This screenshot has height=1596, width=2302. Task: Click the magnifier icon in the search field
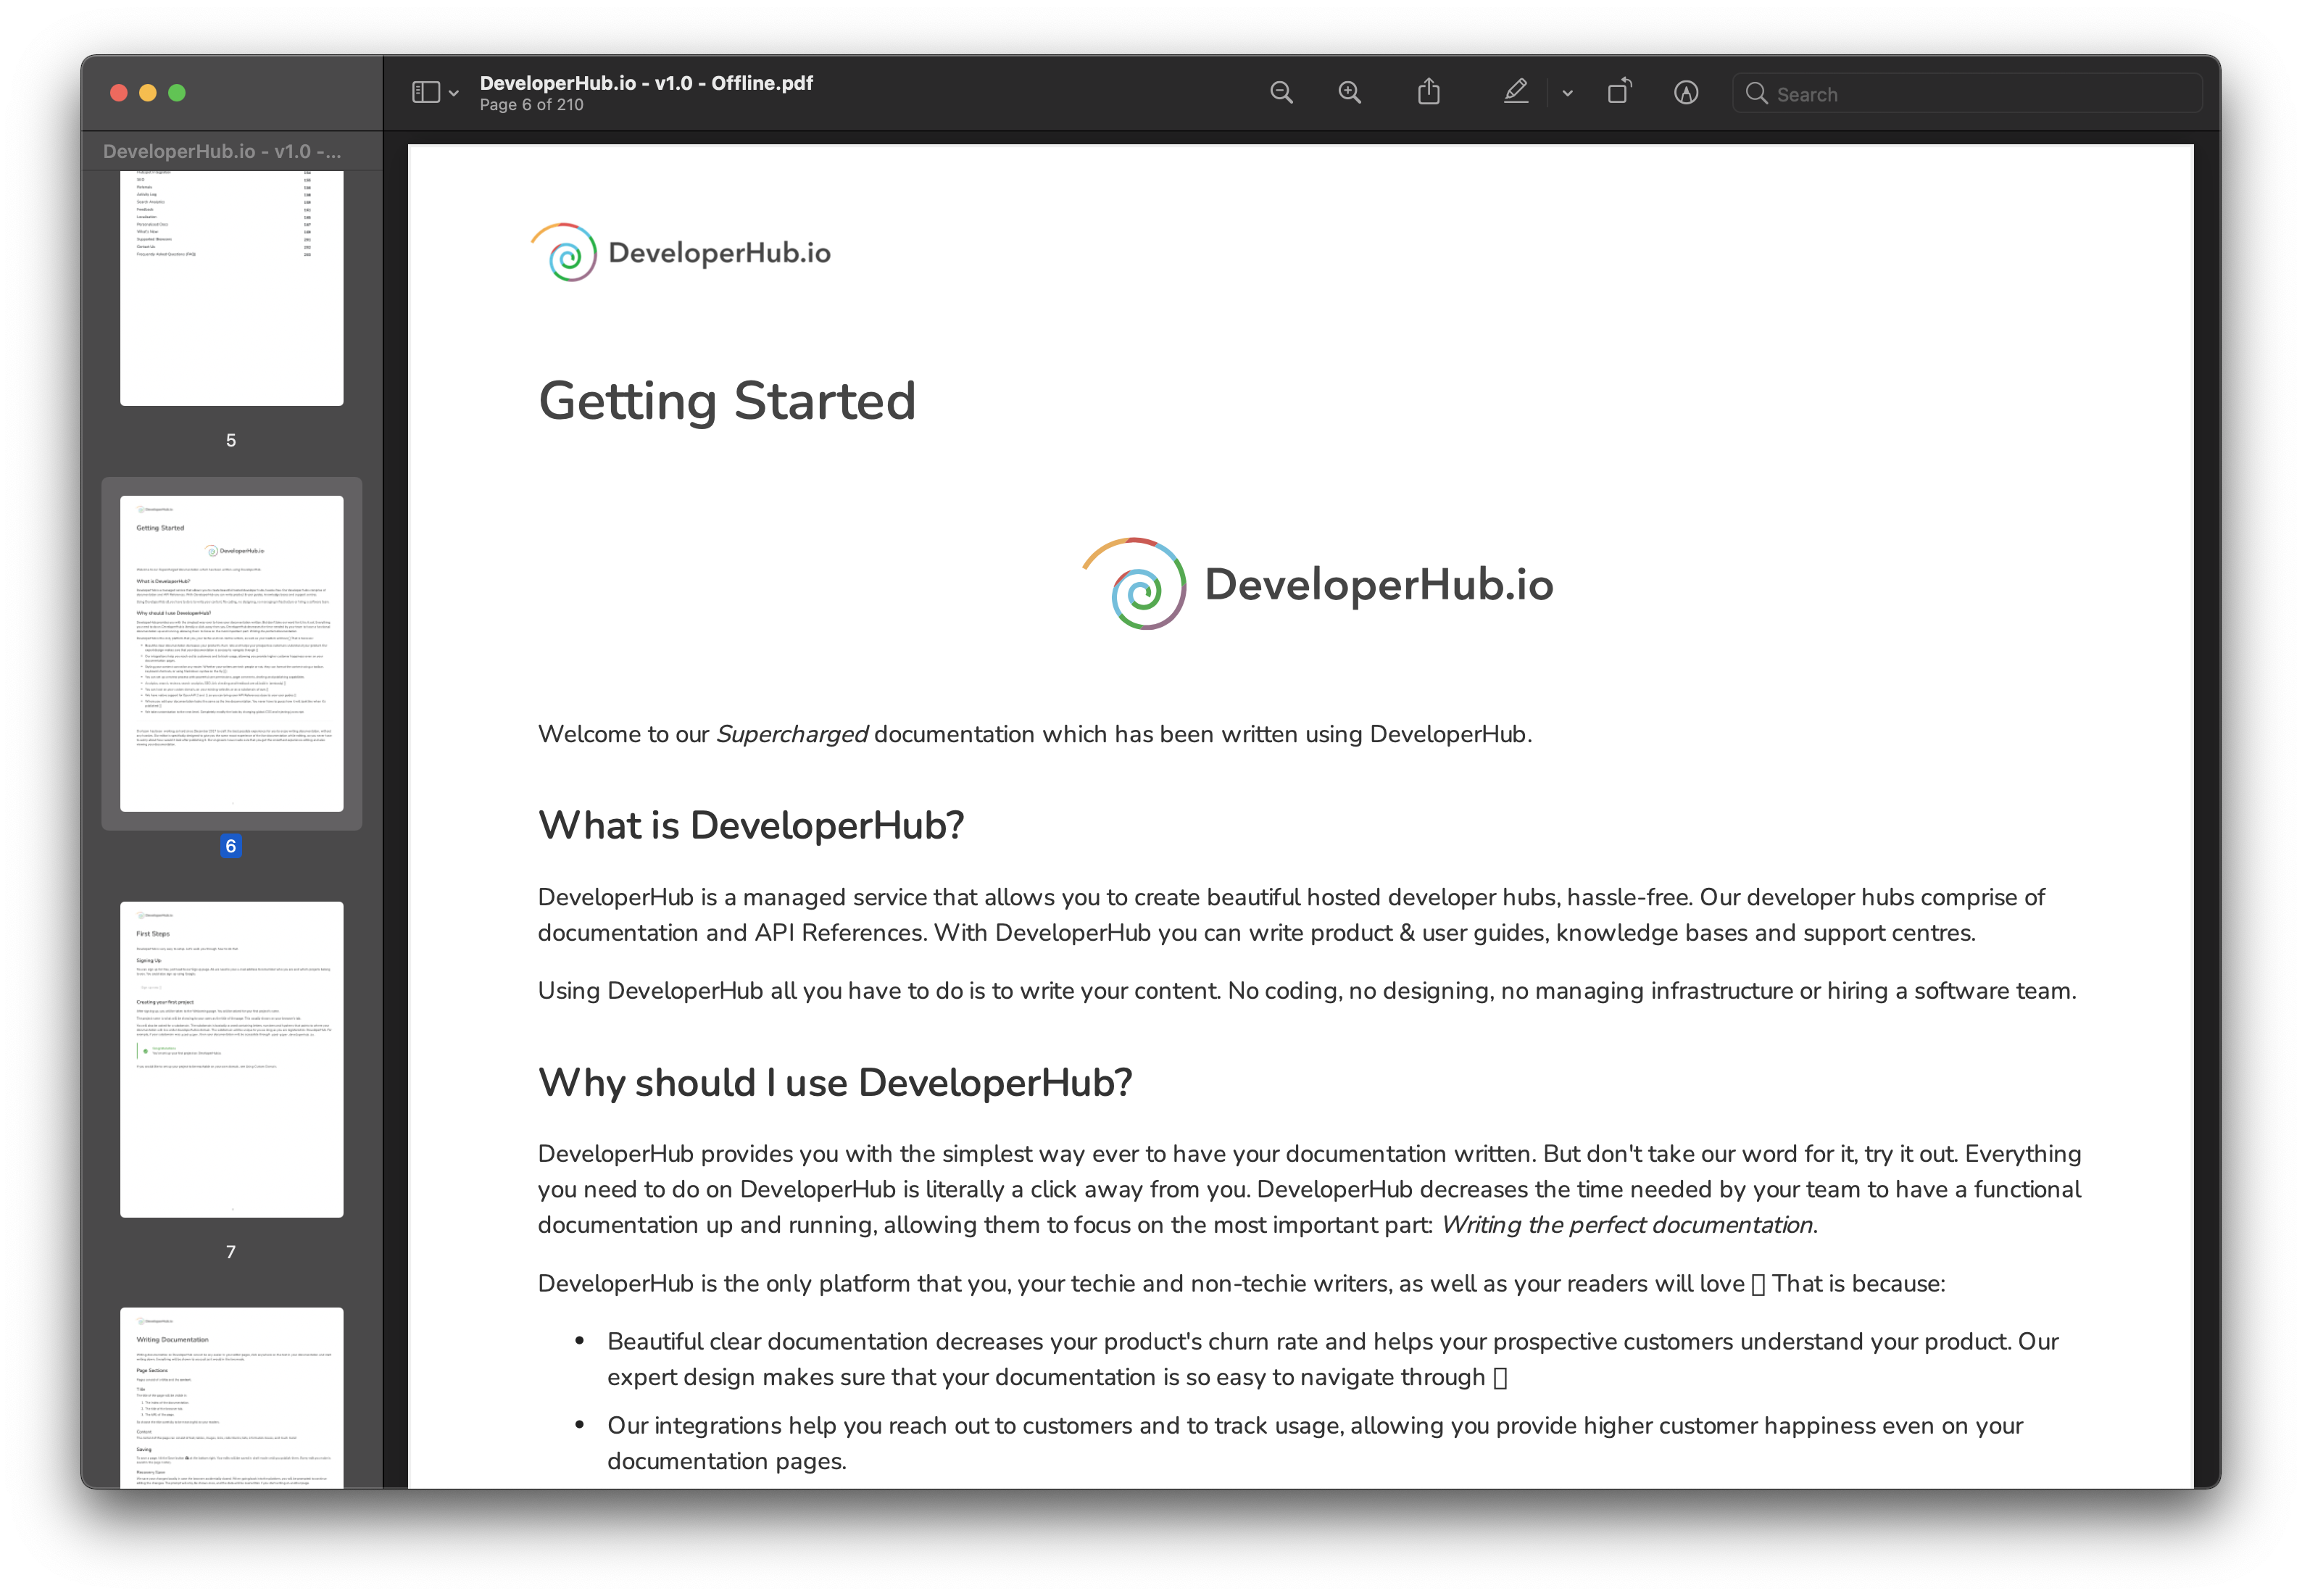click(x=1757, y=93)
